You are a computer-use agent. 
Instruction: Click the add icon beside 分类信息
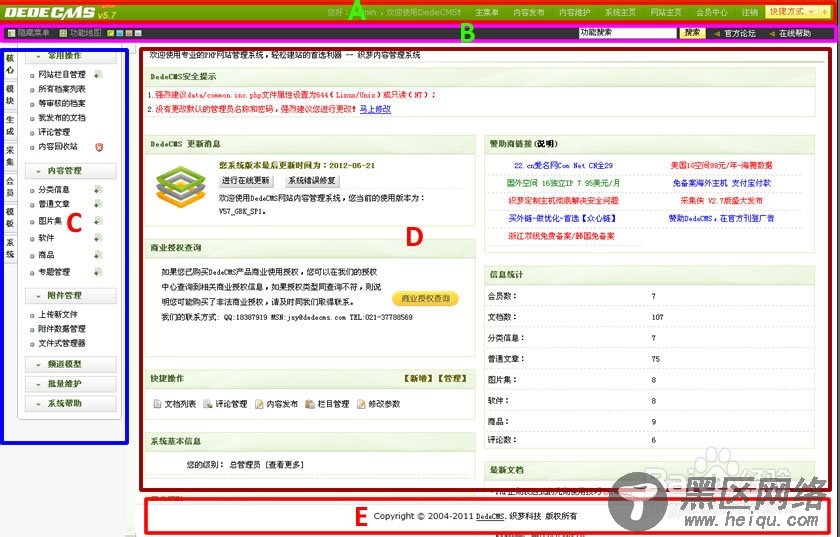[98, 189]
